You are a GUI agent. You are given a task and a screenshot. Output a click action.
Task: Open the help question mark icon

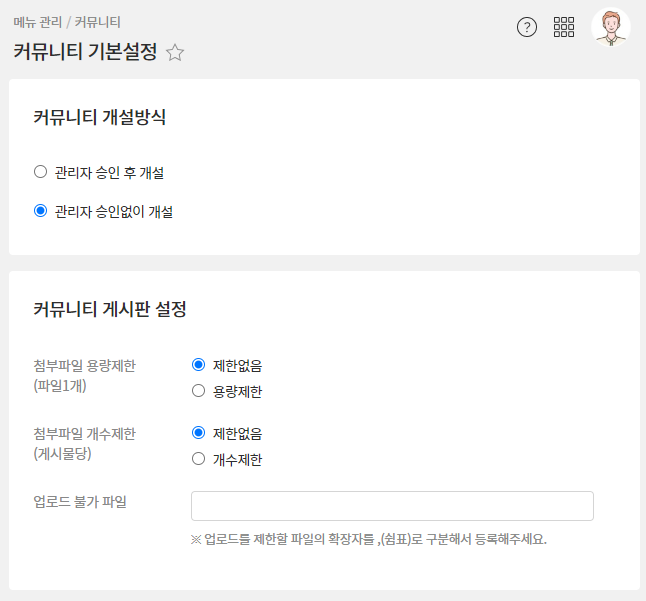point(527,27)
